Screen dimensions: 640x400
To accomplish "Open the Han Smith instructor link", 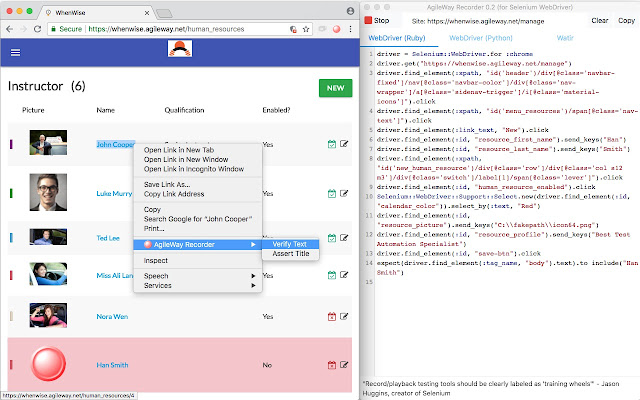I will pyautogui.click(x=112, y=365).
